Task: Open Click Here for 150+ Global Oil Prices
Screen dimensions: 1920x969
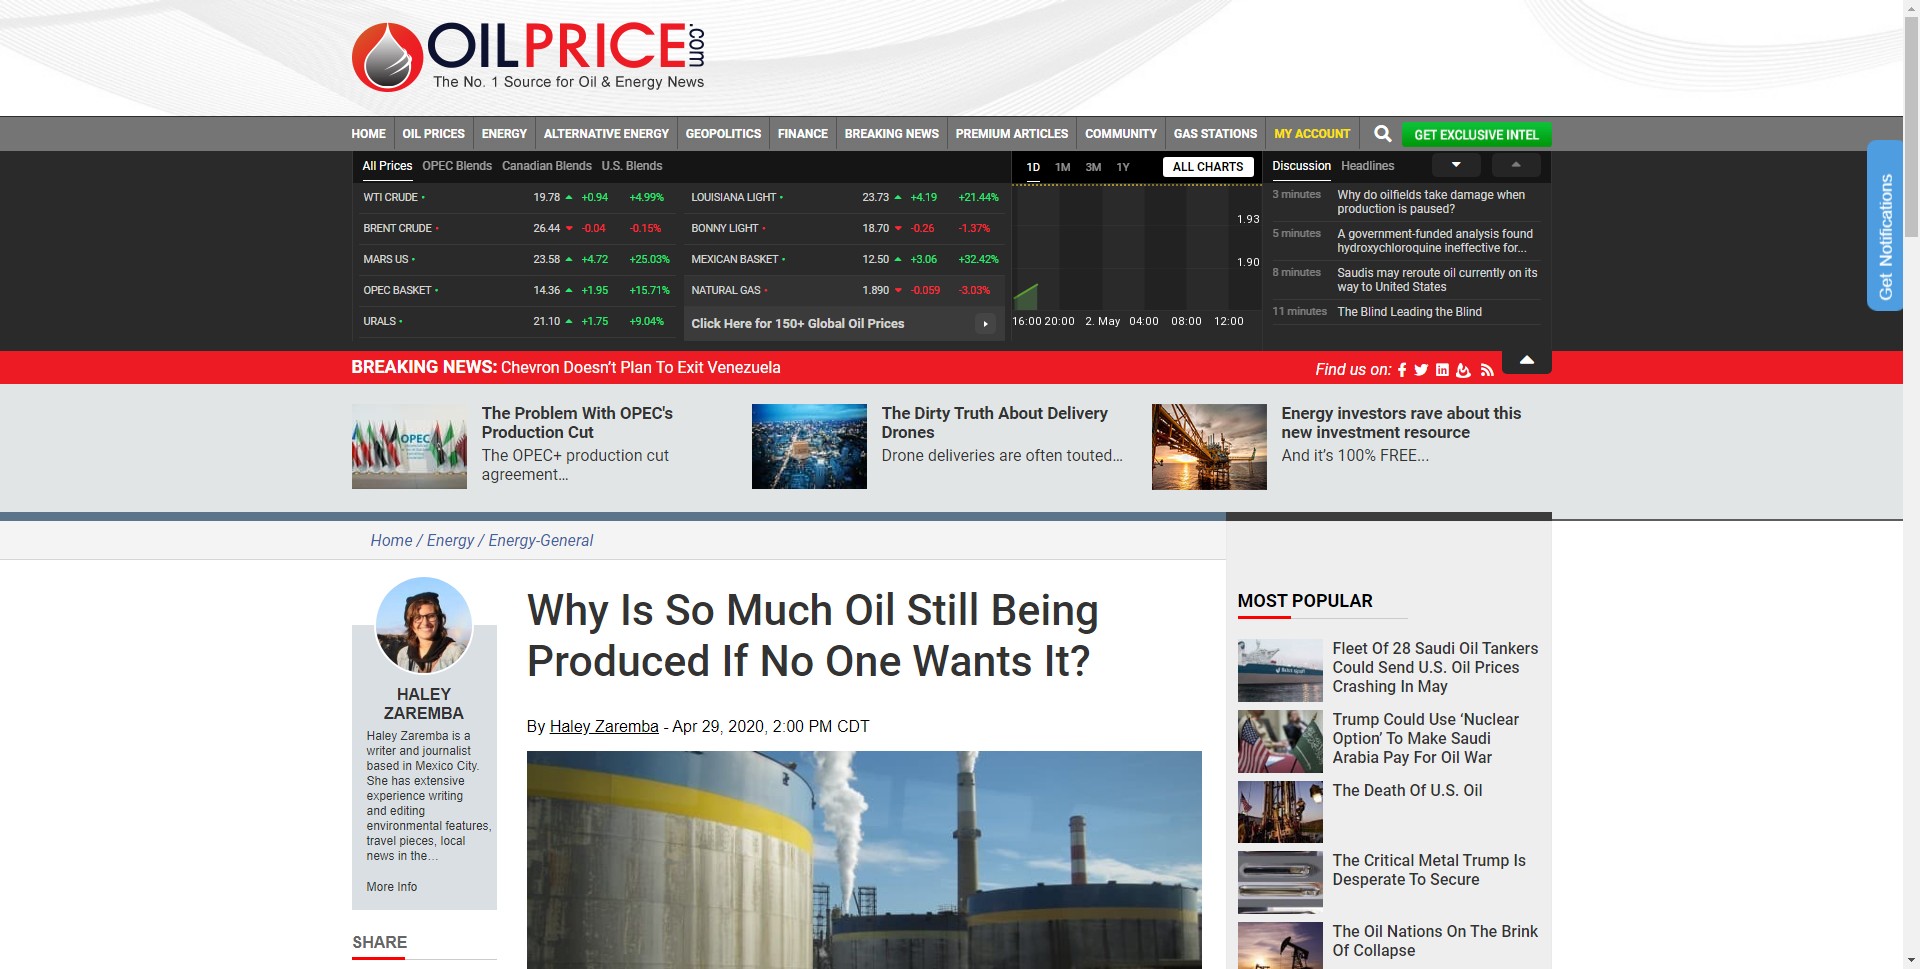Action: 844,324
